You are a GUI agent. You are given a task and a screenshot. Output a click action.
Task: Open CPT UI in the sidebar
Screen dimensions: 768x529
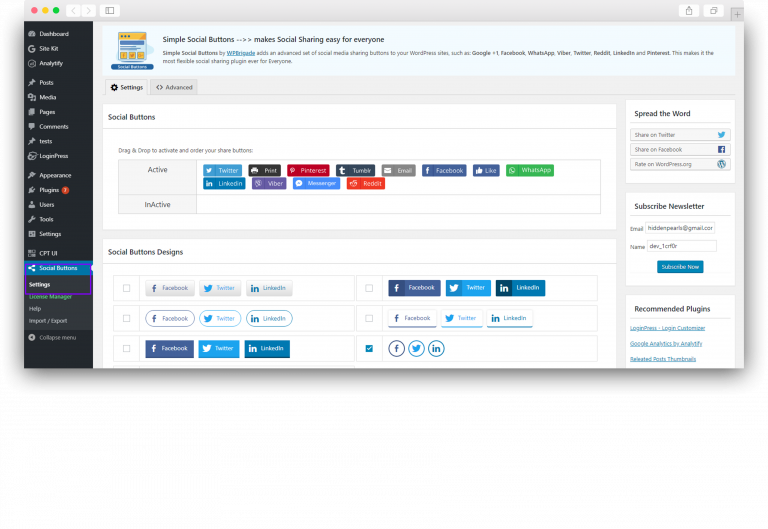pos(48,253)
